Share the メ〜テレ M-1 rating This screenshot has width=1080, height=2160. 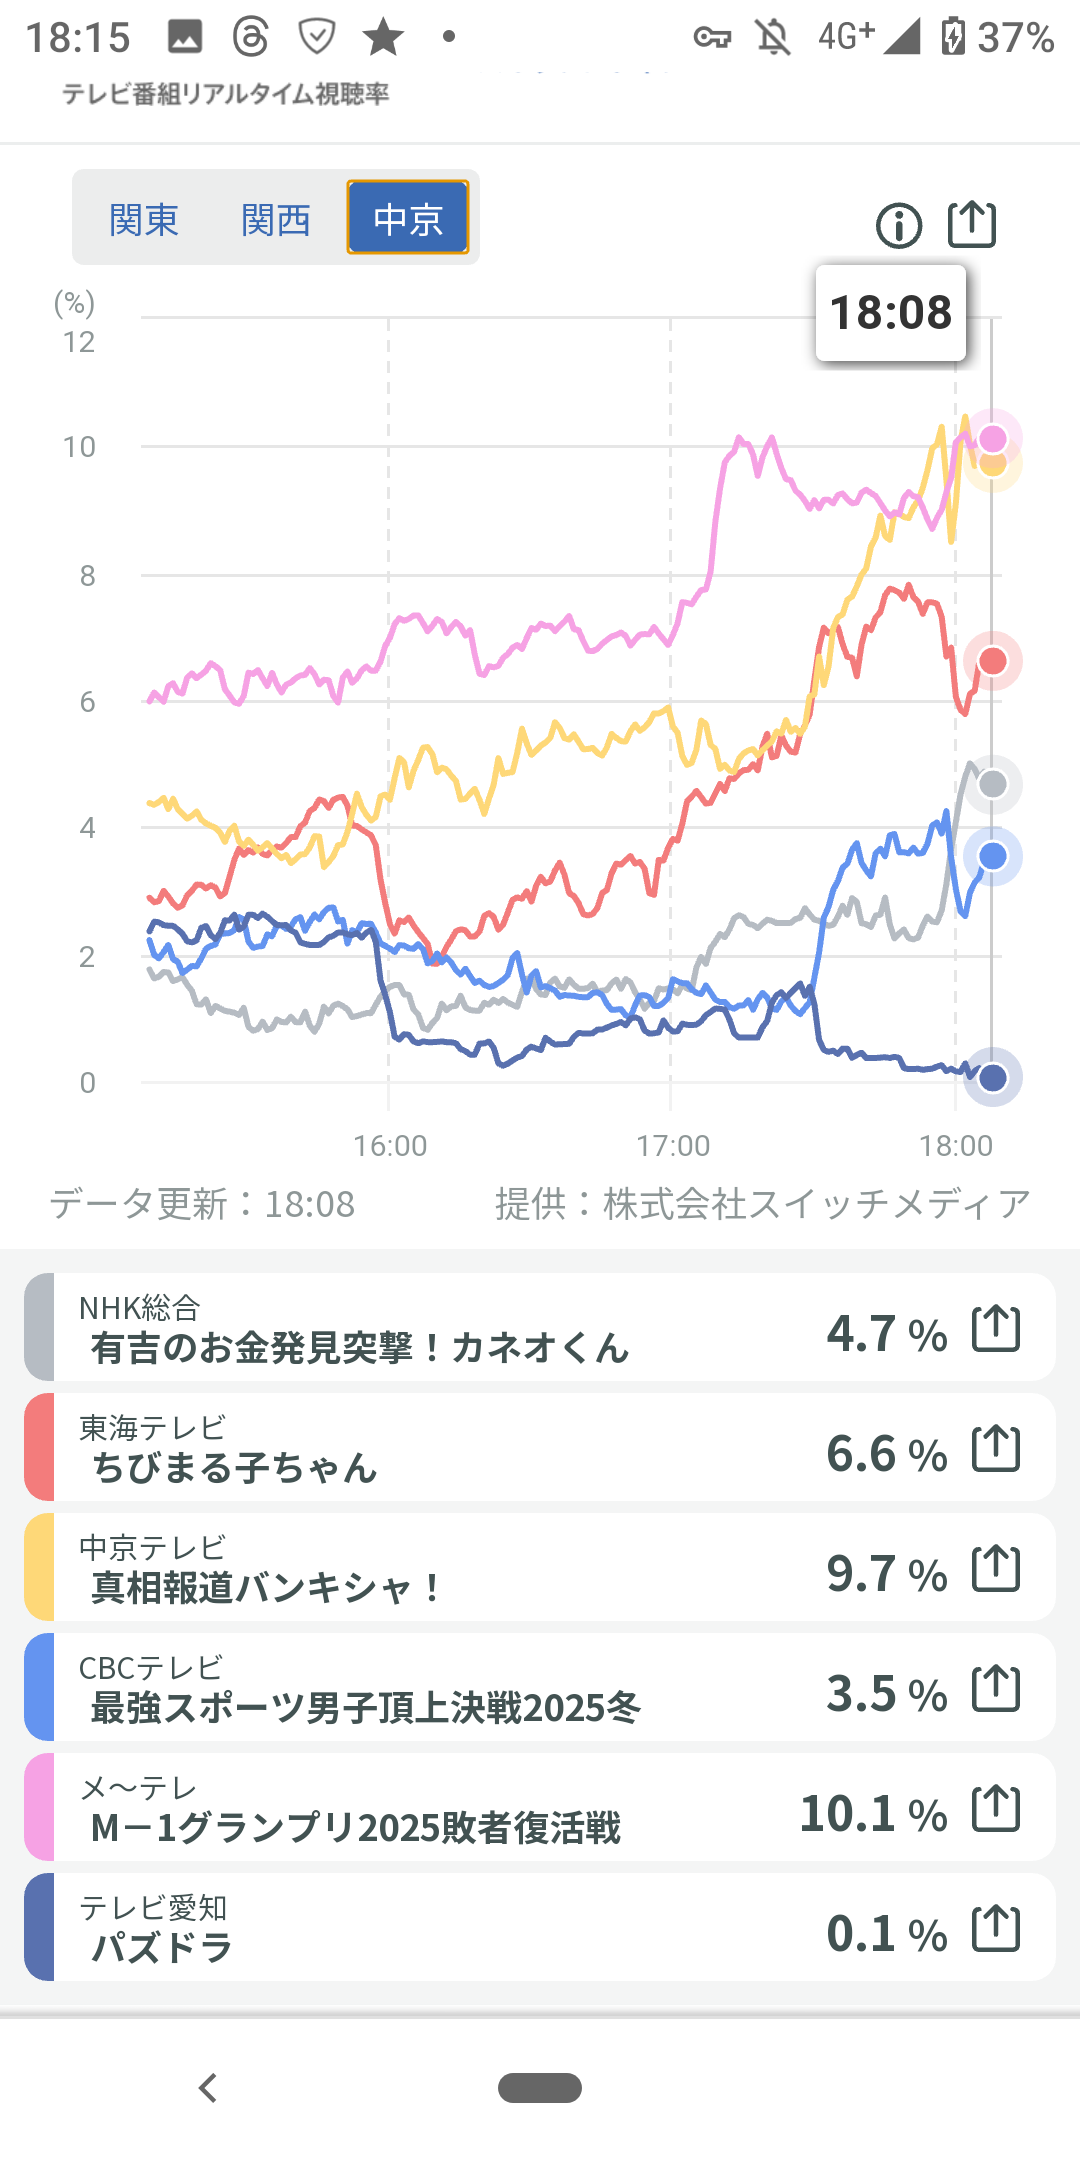[x=996, y=1809]
